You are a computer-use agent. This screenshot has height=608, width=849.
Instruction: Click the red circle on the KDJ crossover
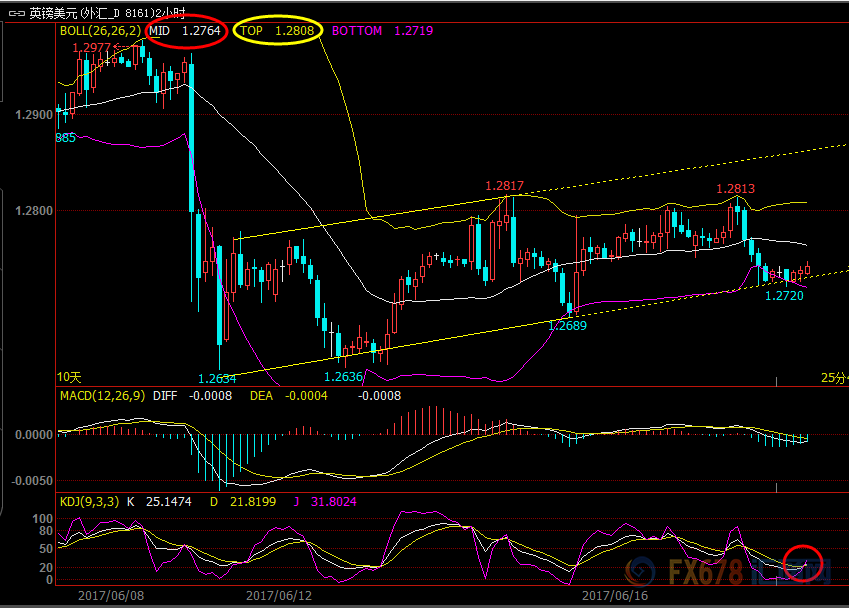tap(803, 564)
